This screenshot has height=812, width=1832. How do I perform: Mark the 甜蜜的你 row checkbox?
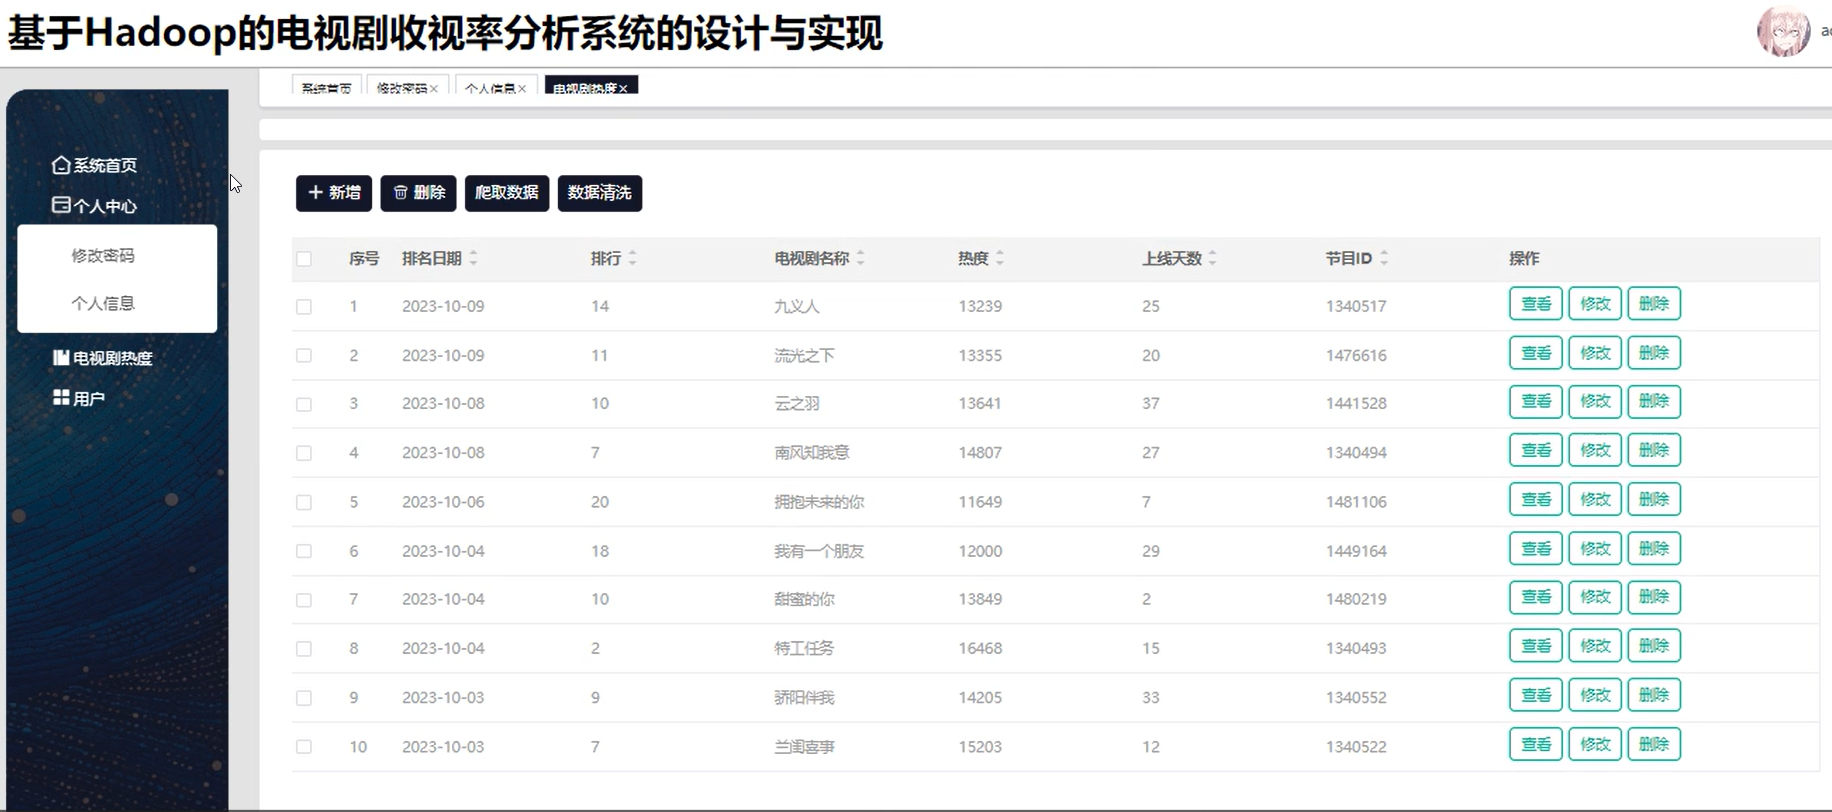(304, 600)
